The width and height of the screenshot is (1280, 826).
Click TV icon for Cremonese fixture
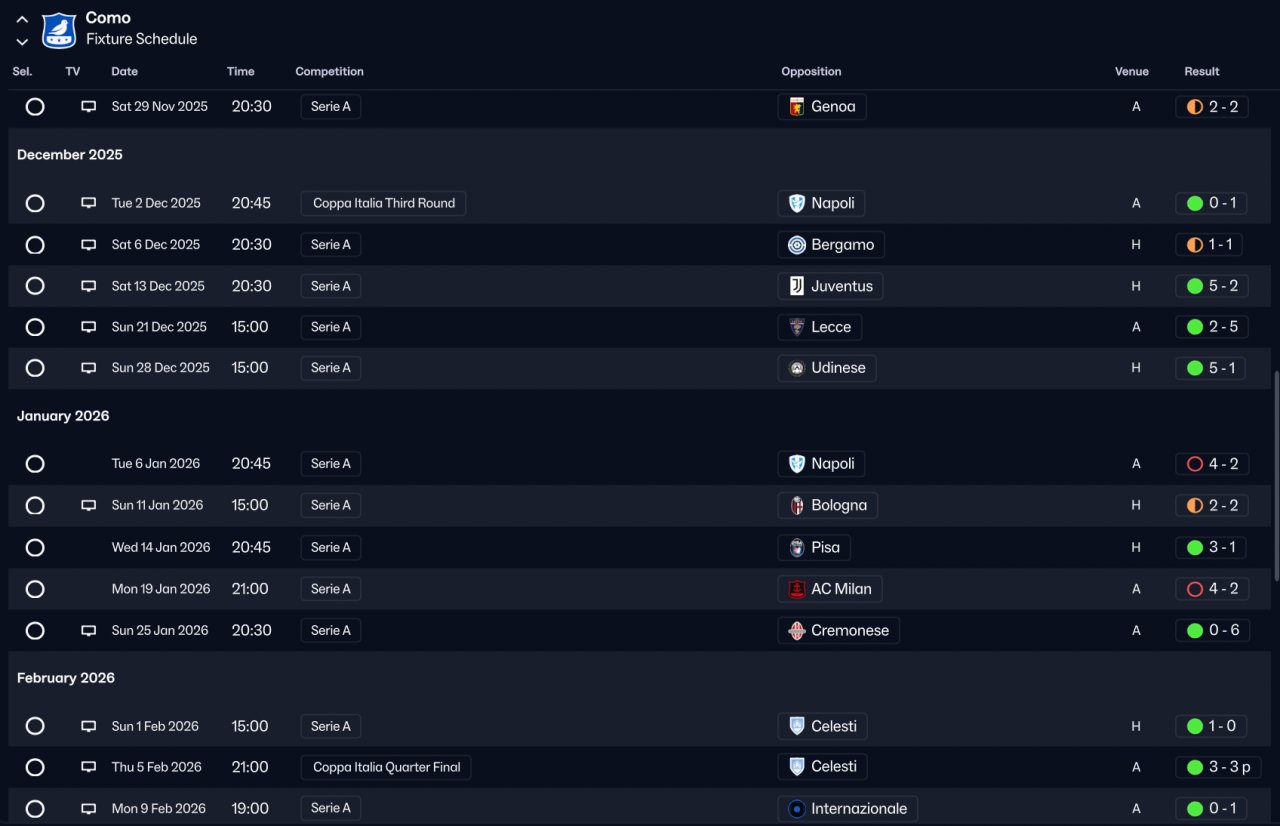89,631
